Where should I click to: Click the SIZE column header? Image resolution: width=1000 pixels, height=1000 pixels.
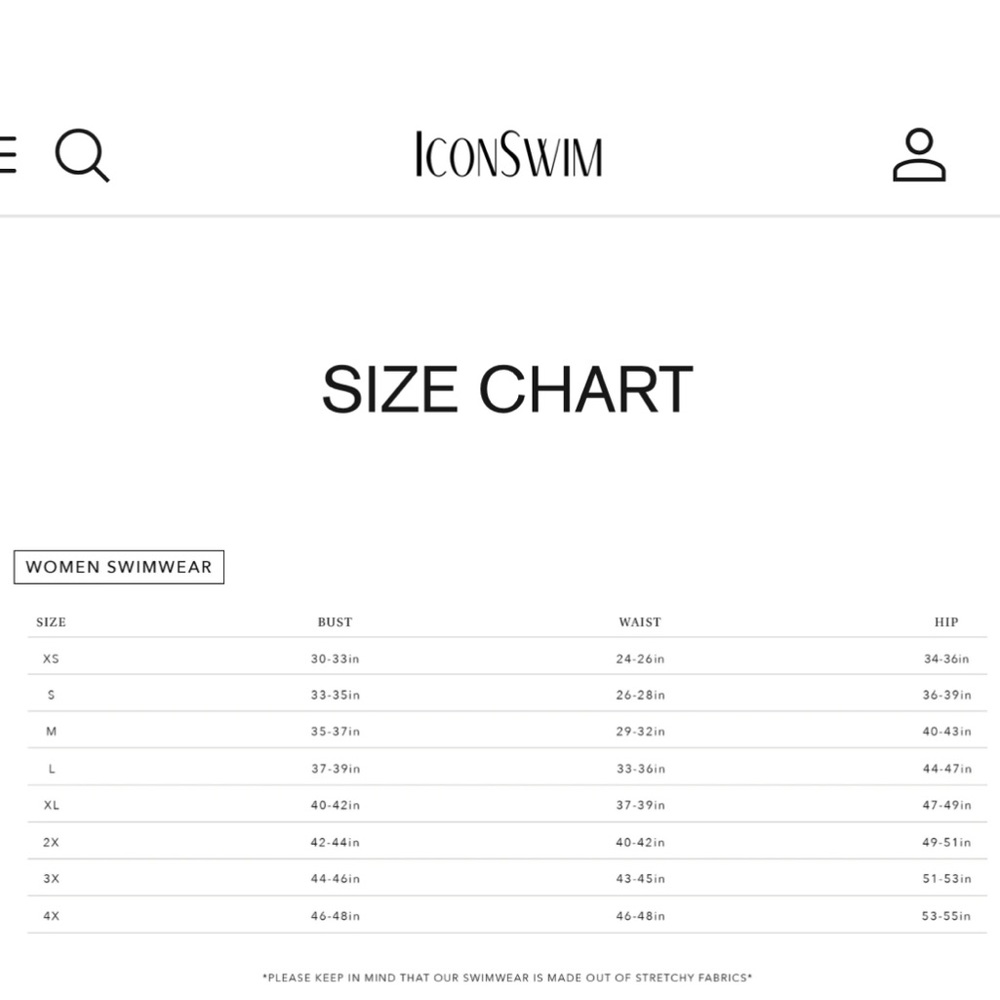(x=51, y=622)
